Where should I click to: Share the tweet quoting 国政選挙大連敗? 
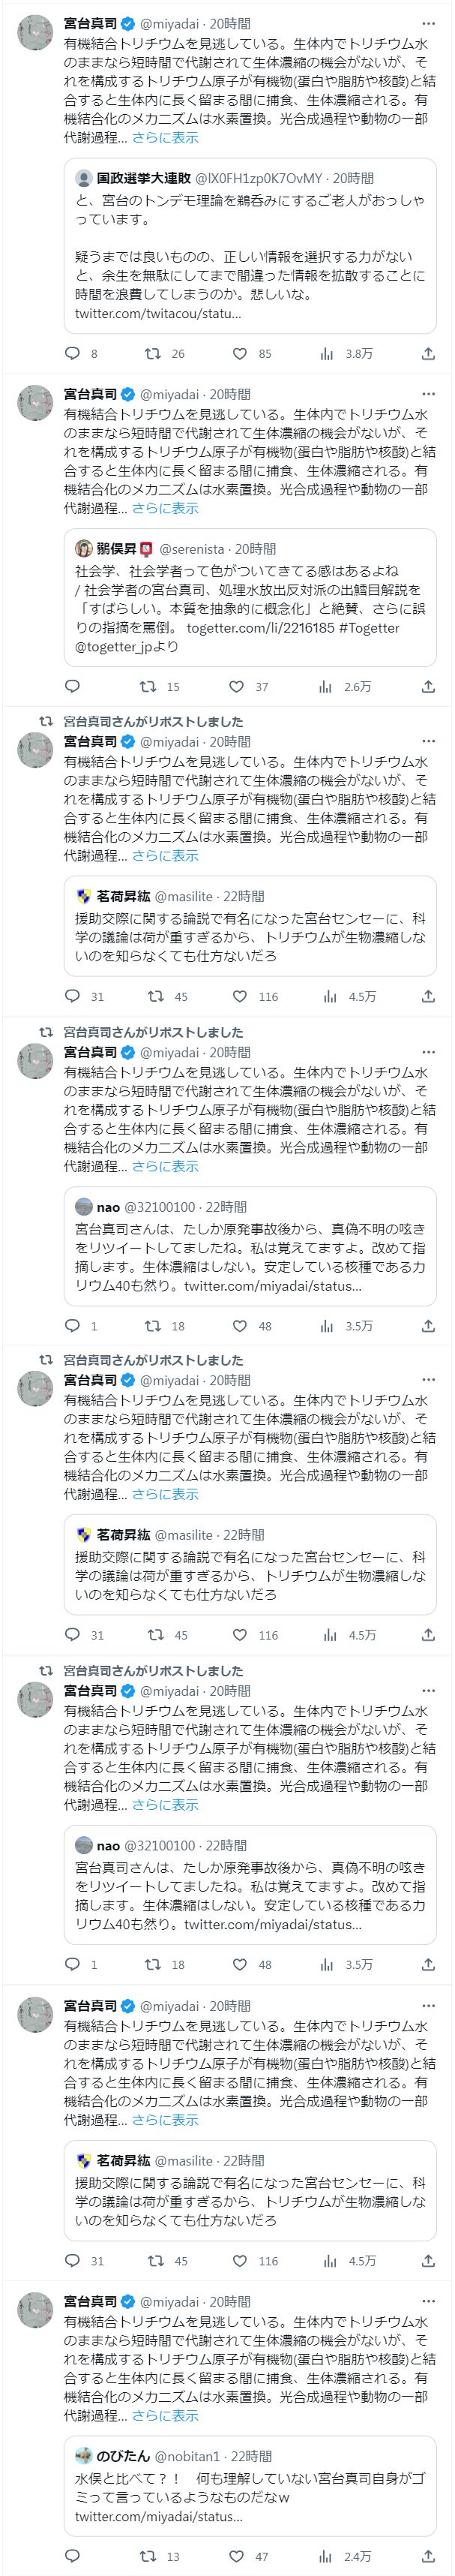coord(428,353)
